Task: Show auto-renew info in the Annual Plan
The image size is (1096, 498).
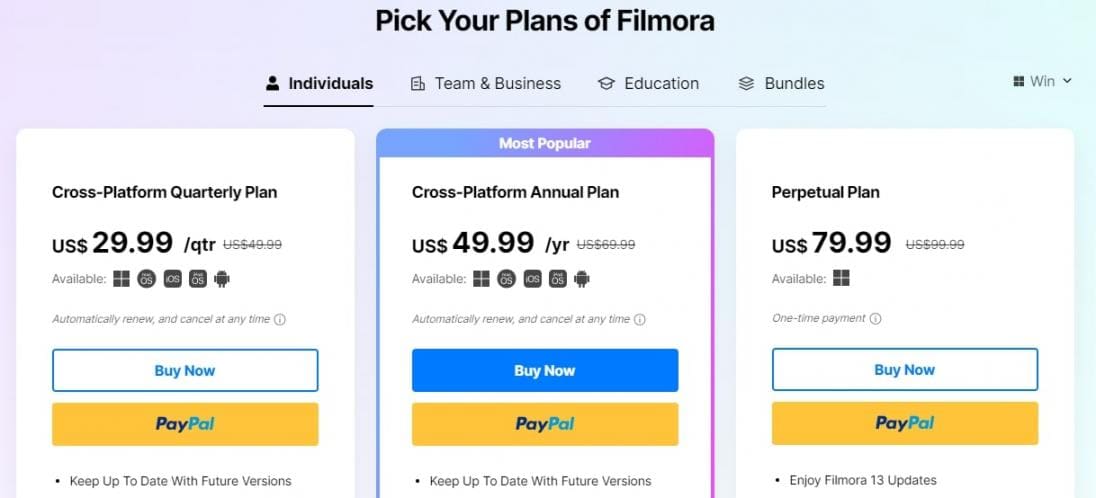Action: pyautogui.click(x=640, y=320)
